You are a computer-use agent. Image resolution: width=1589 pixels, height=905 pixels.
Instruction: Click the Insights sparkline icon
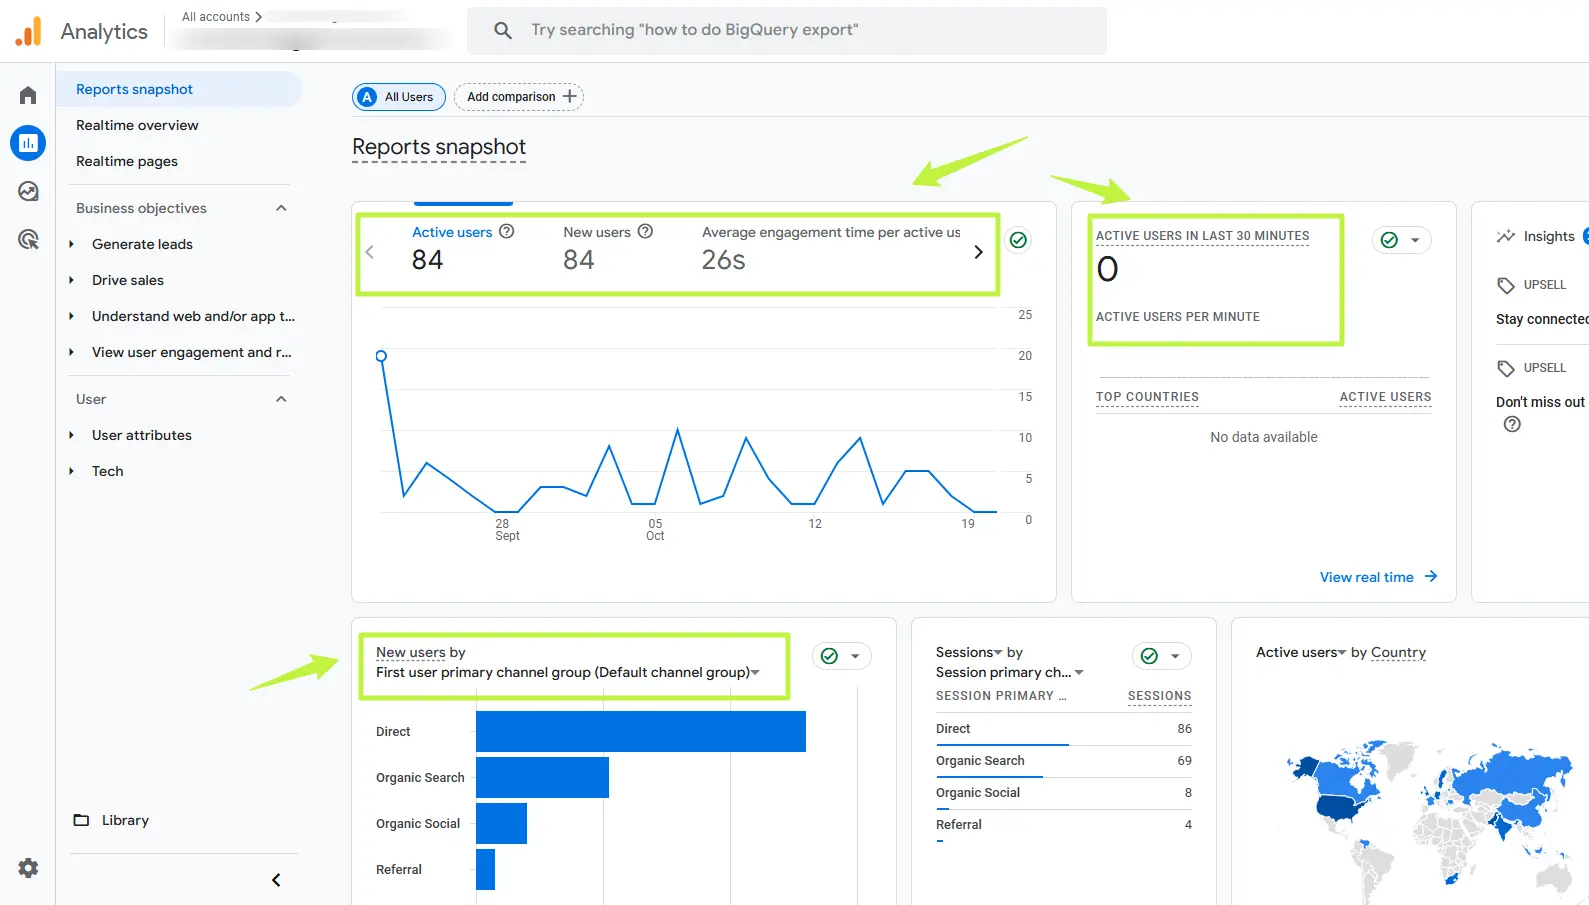click(1505, 236)
